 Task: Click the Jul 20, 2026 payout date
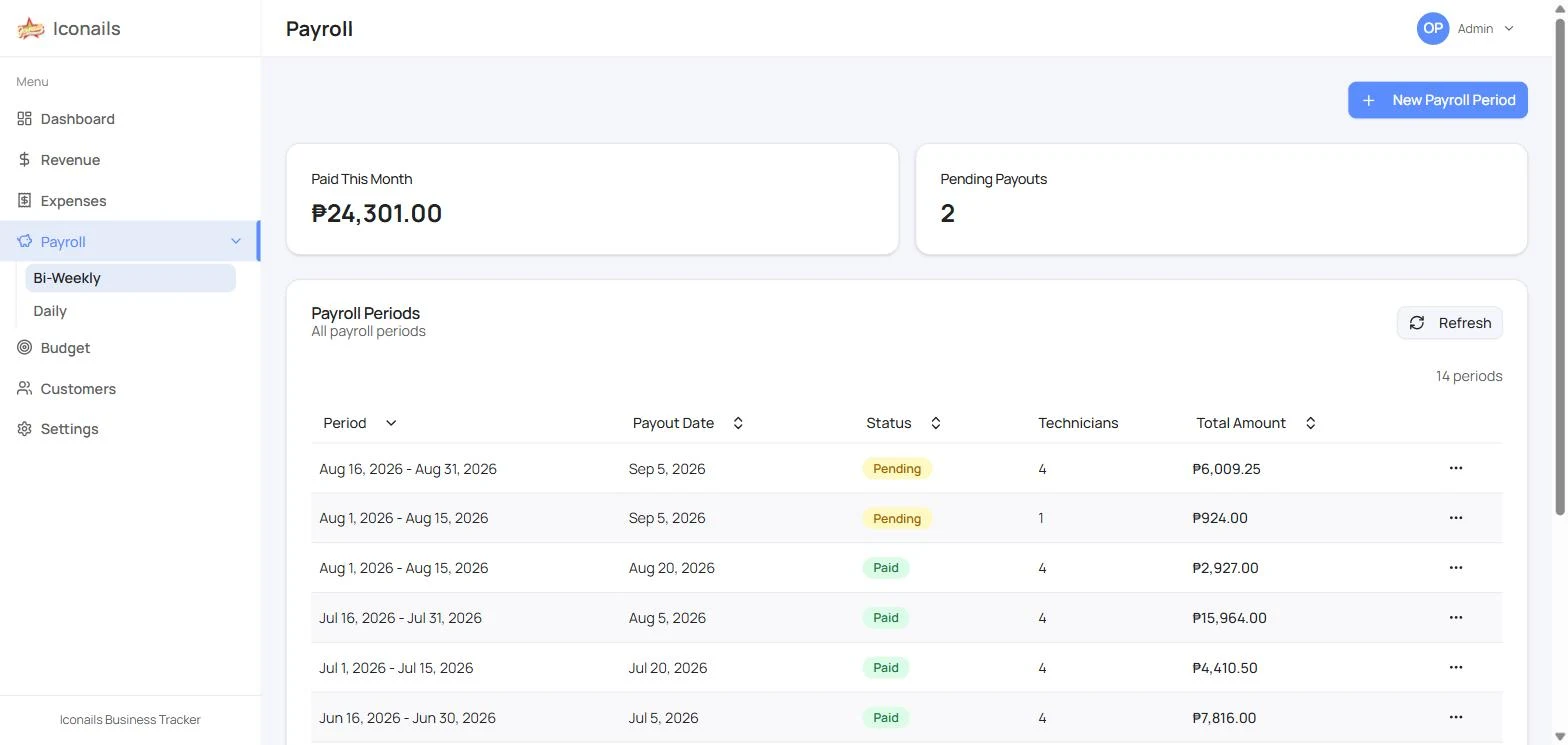pyautogui.click(x=668, y=668)
